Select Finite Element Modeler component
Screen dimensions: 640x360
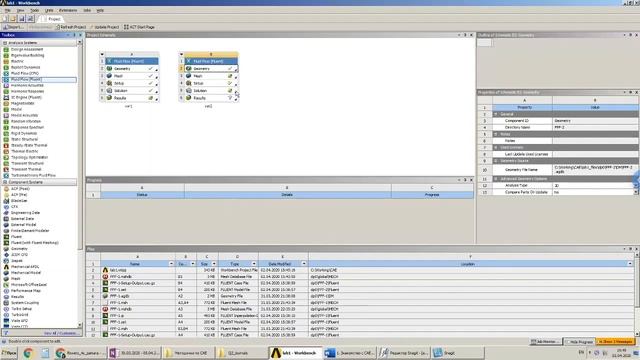tap(30, 231)
